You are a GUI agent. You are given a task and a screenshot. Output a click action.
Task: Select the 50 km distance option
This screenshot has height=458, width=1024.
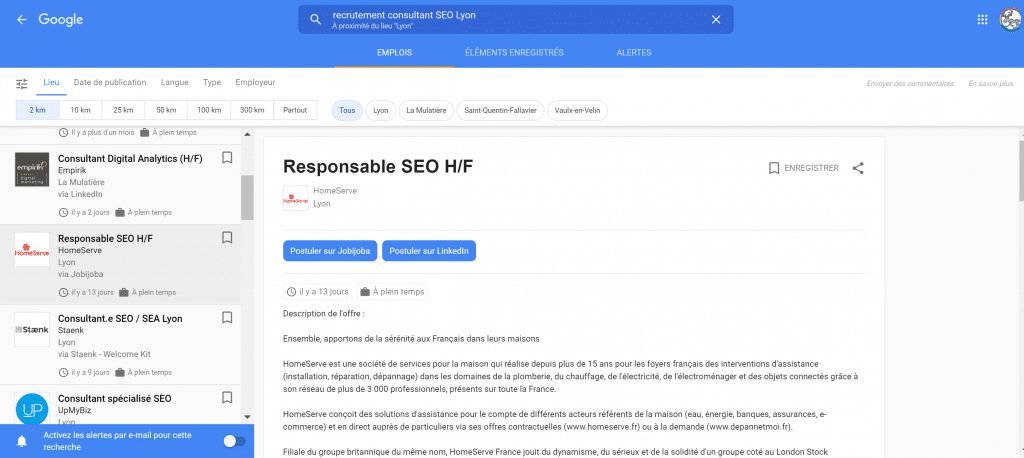[x=166, y=110]
